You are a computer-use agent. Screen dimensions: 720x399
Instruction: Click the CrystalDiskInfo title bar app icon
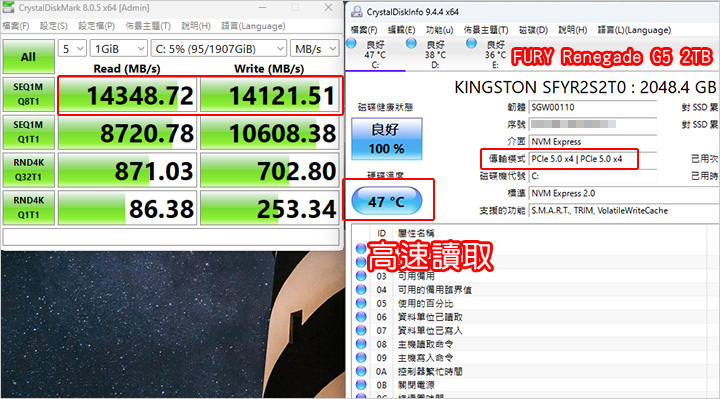click(x=356, y=12)
